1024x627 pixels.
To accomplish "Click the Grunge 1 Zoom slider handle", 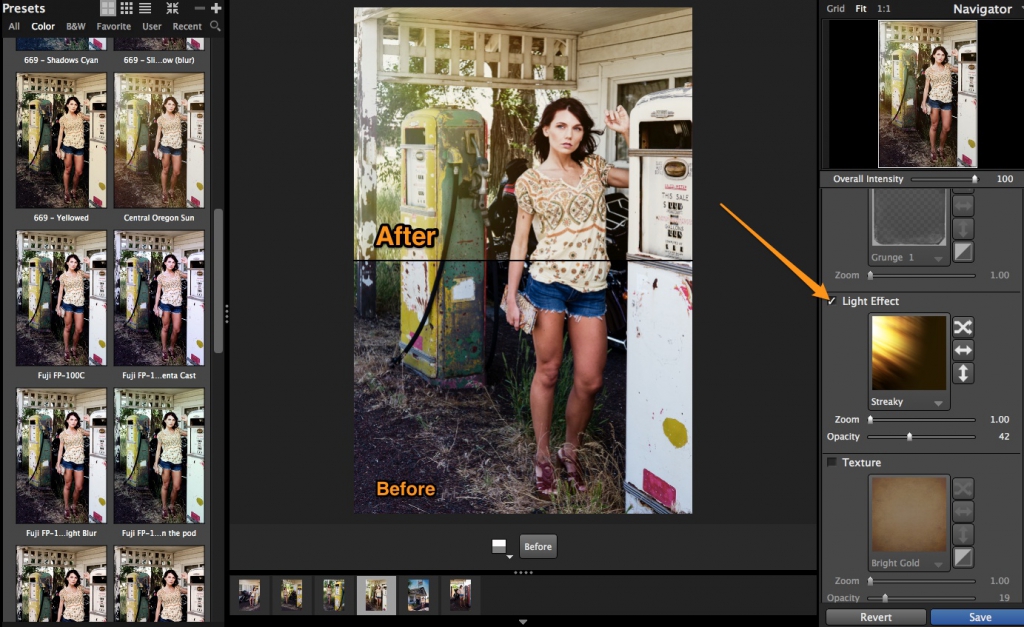I will click(x=870, y=275).
